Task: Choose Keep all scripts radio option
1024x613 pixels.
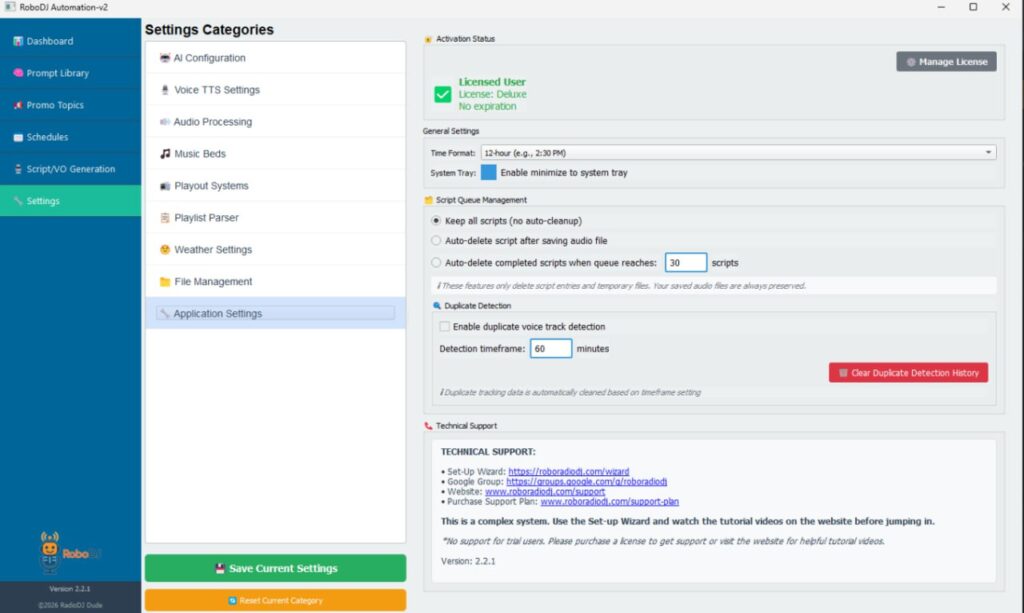Action: (436, 220)
